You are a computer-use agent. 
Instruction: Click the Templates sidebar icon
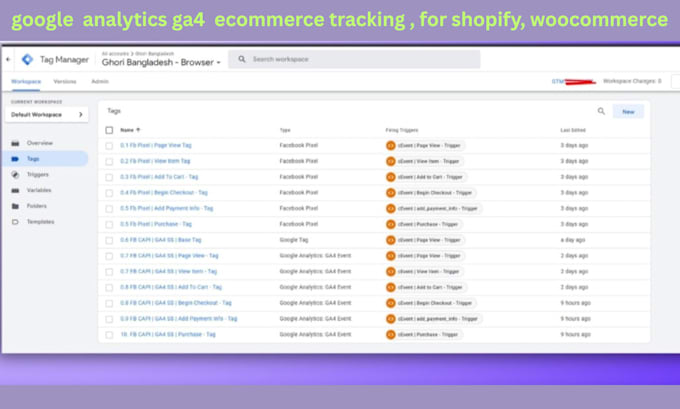tap(15, 222)
